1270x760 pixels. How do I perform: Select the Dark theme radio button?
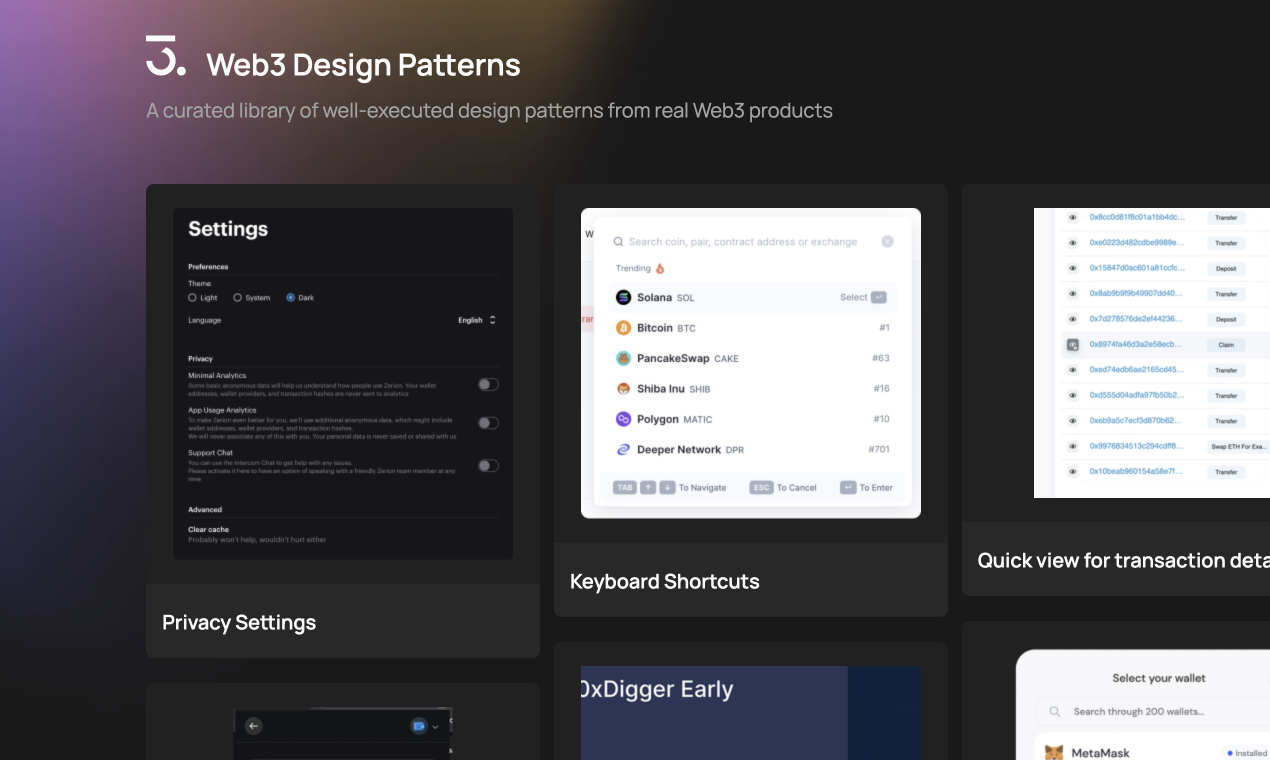click(291, 298)
